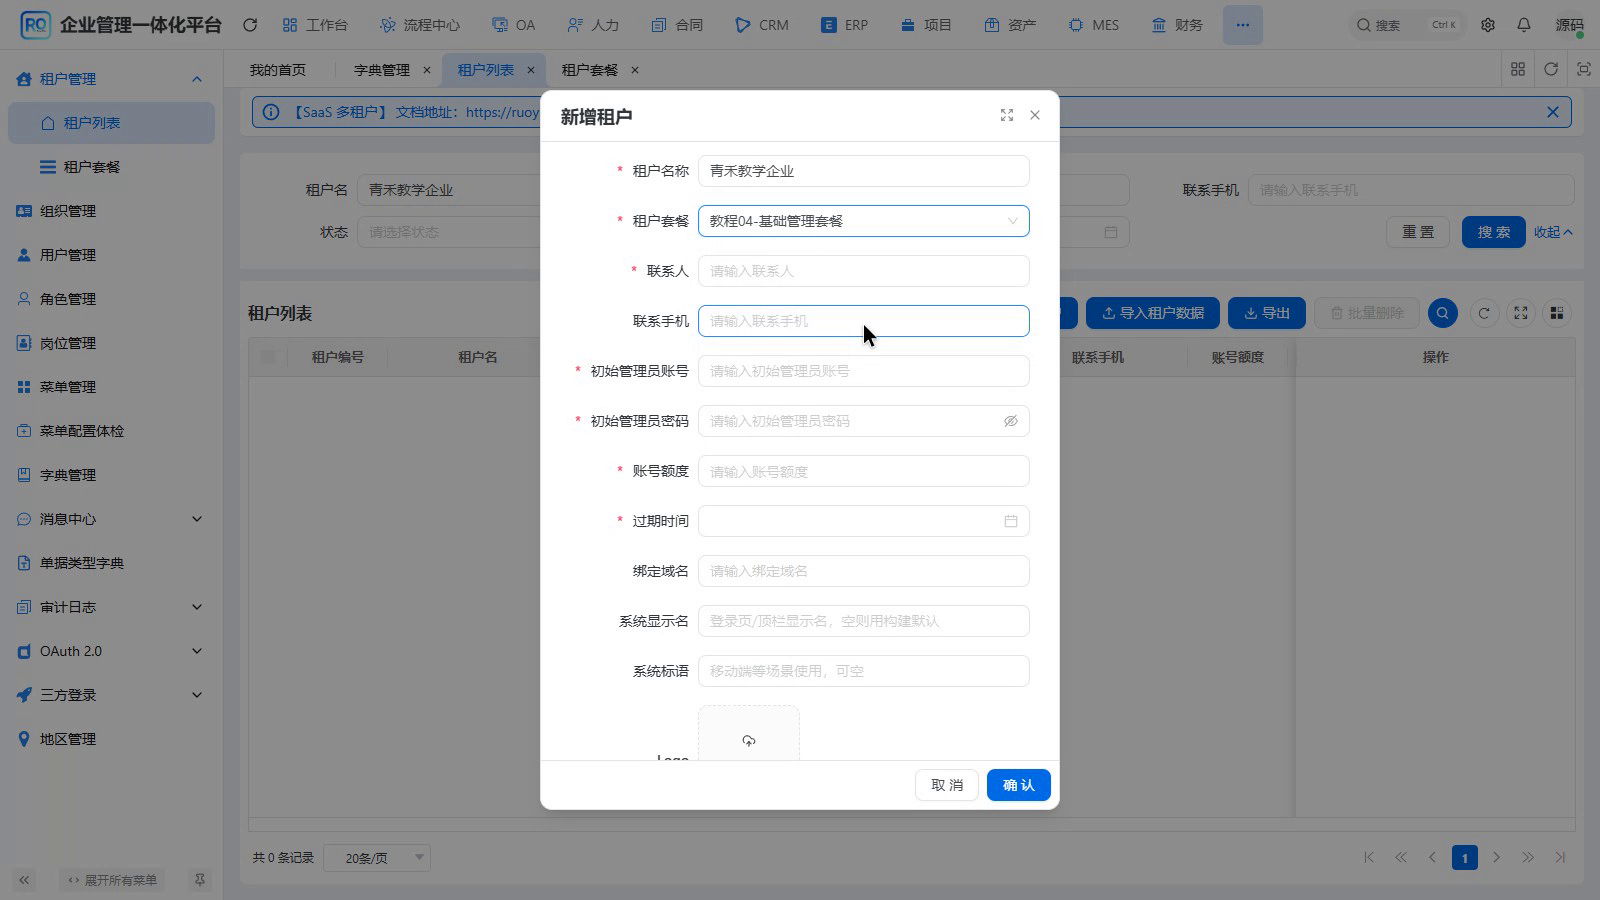
Task: Switch to the 字典管理 tab
Action: 382,70
